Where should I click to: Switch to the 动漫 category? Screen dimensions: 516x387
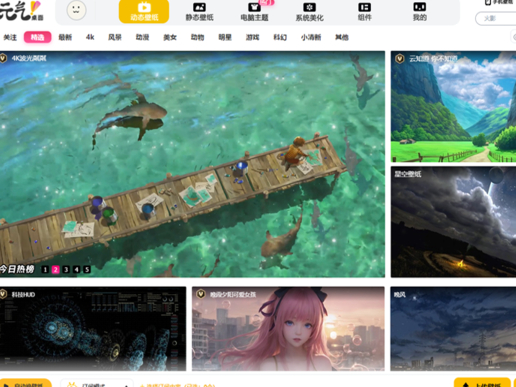142,37
